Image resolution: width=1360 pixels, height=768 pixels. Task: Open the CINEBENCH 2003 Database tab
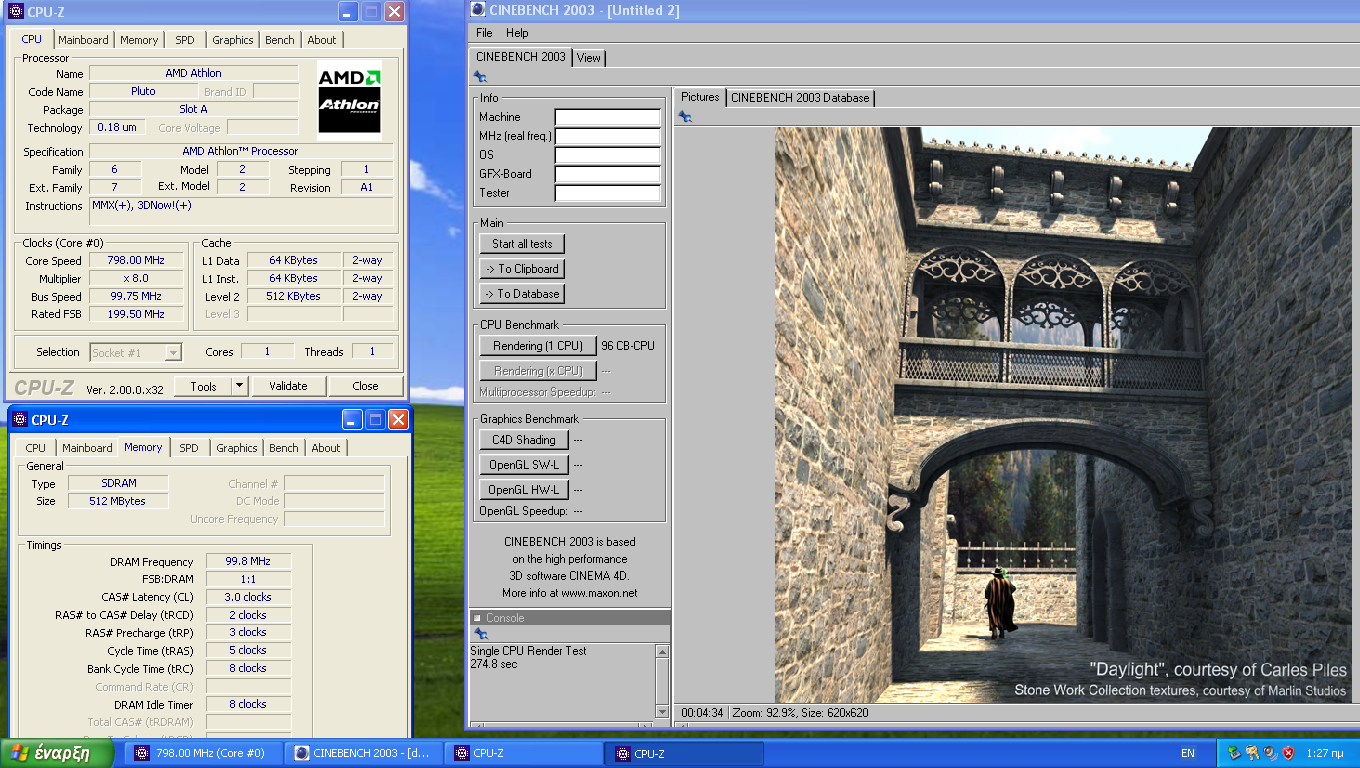click(x=800, y=98)
